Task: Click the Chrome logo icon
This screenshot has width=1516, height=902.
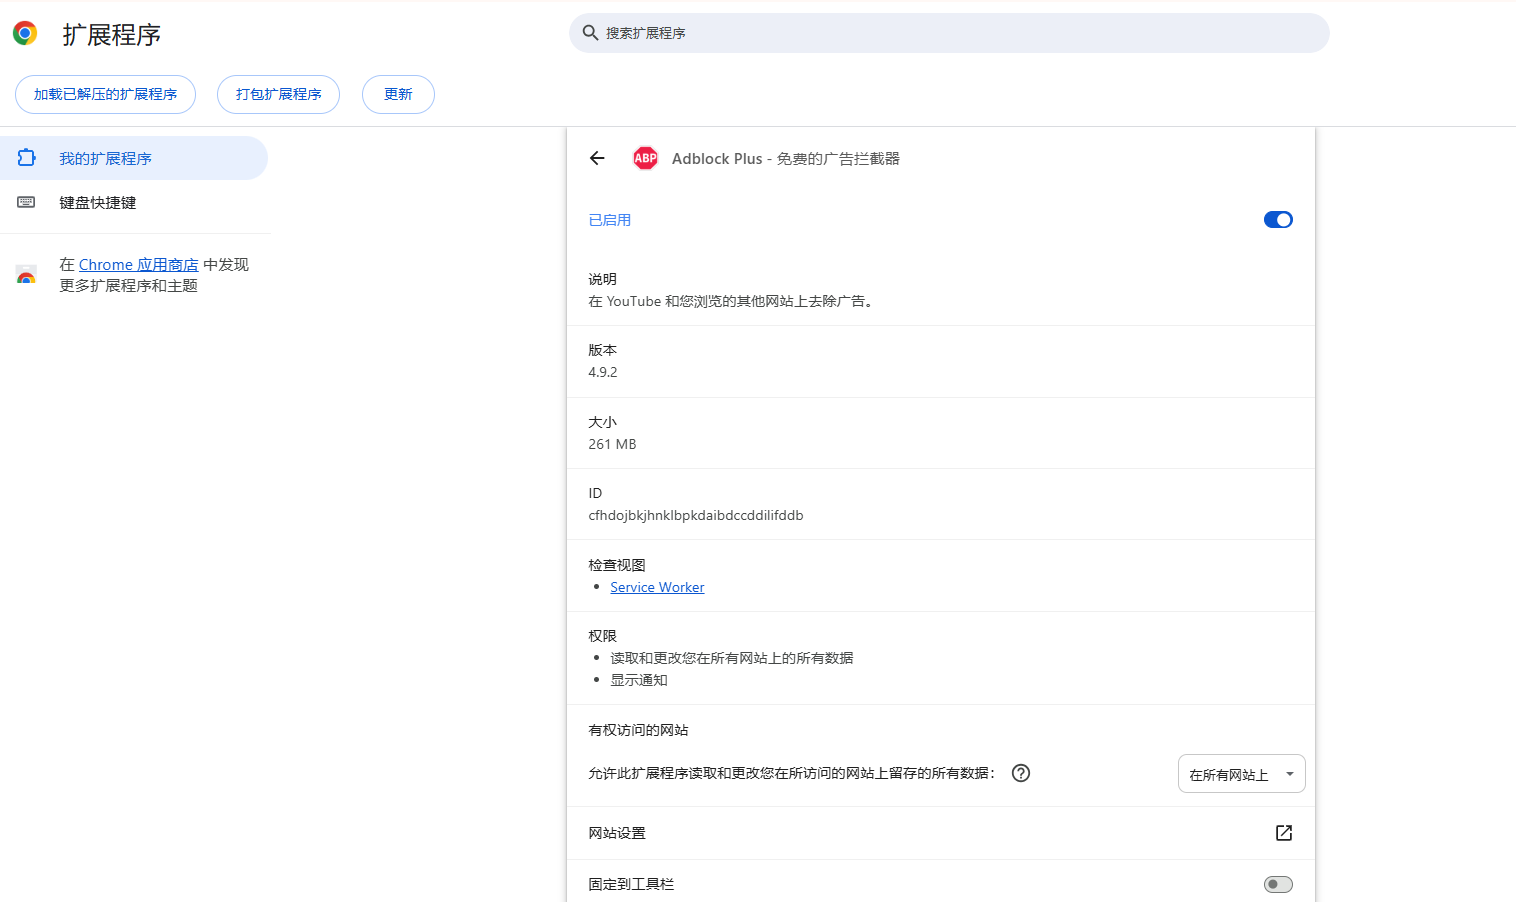Action: pos(25,33)
